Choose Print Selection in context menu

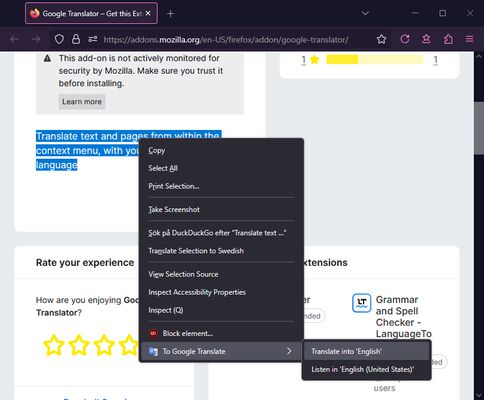[220, 186]
